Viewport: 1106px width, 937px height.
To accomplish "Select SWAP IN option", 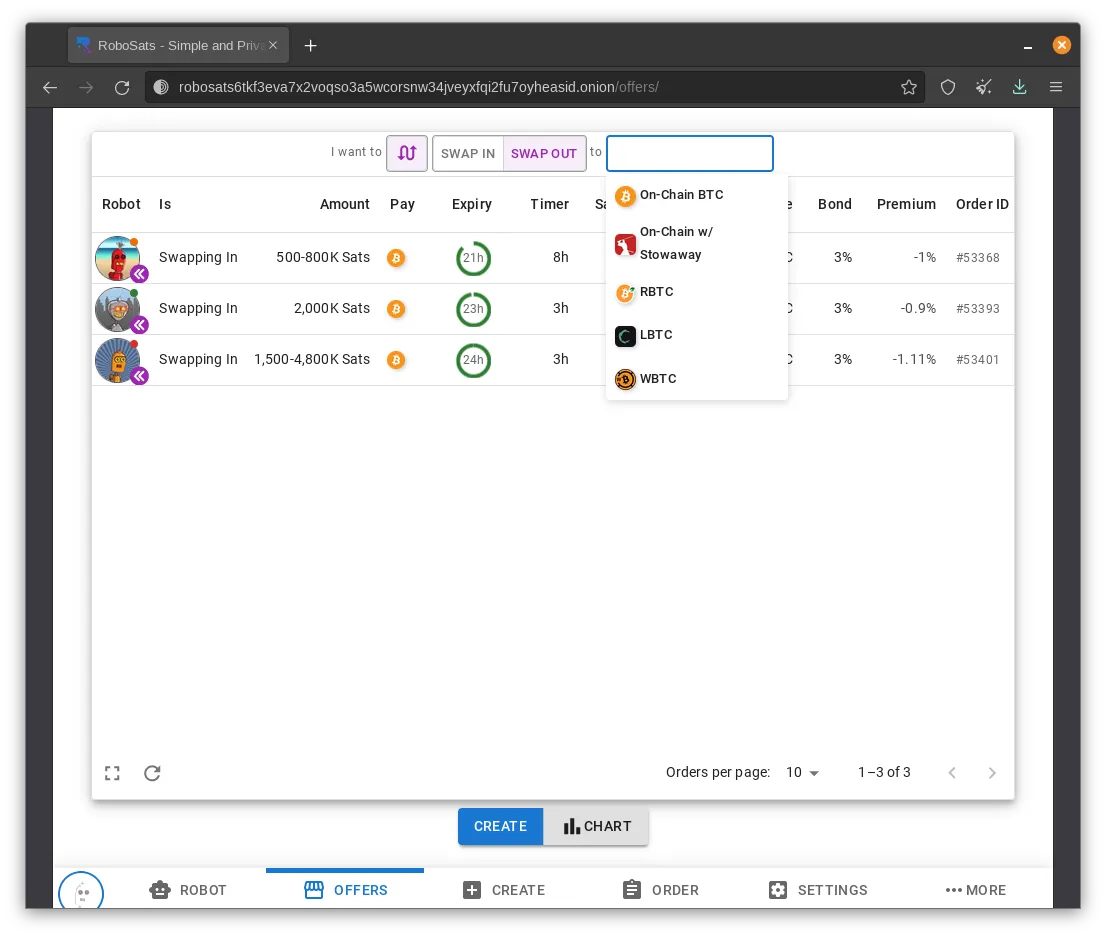I will 468,153.
